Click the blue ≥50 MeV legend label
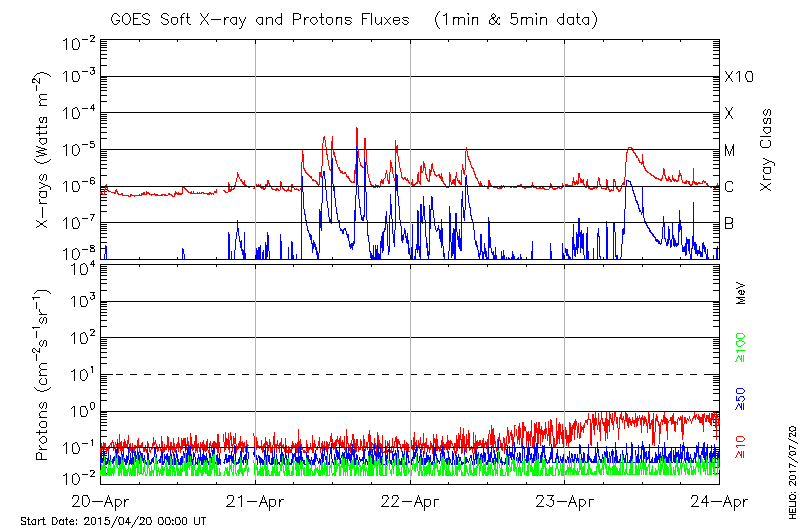Screen dimensions: 800x530 click(741, 398)
